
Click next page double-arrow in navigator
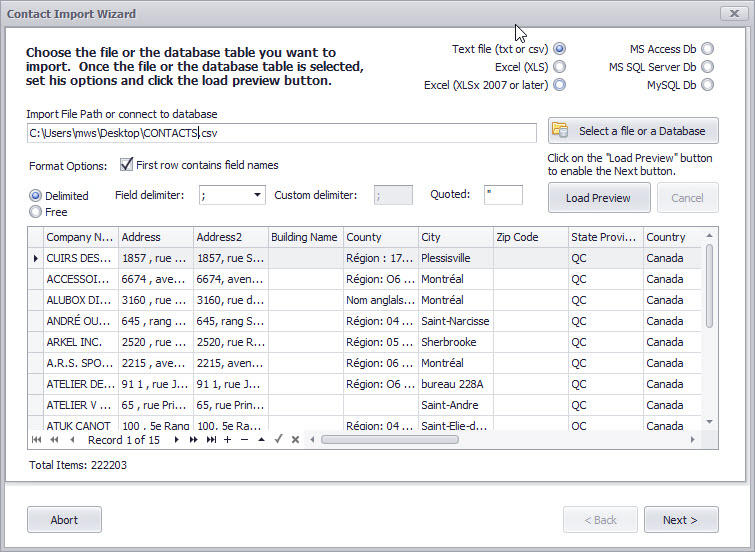pos(194,440)
